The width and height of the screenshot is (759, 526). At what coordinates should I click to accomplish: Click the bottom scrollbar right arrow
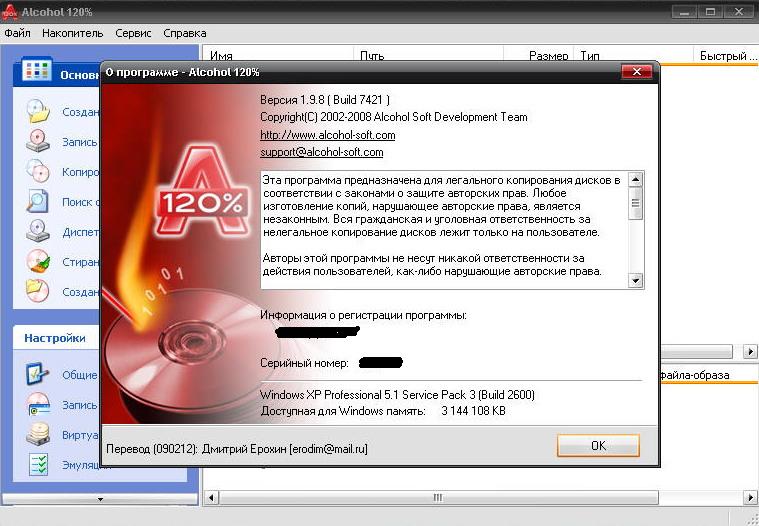[750, 497]
